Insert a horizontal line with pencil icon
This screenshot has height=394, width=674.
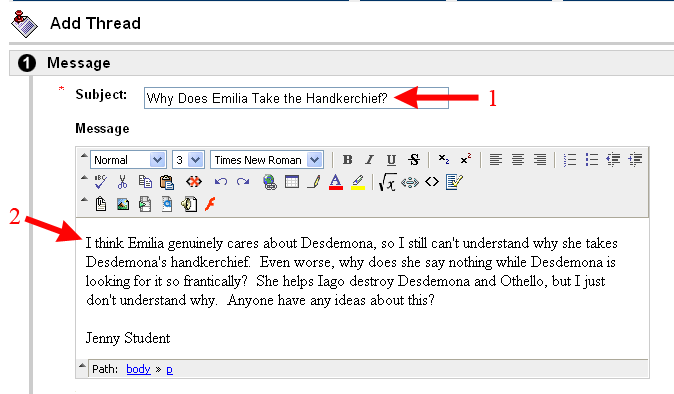coord(314,182)
